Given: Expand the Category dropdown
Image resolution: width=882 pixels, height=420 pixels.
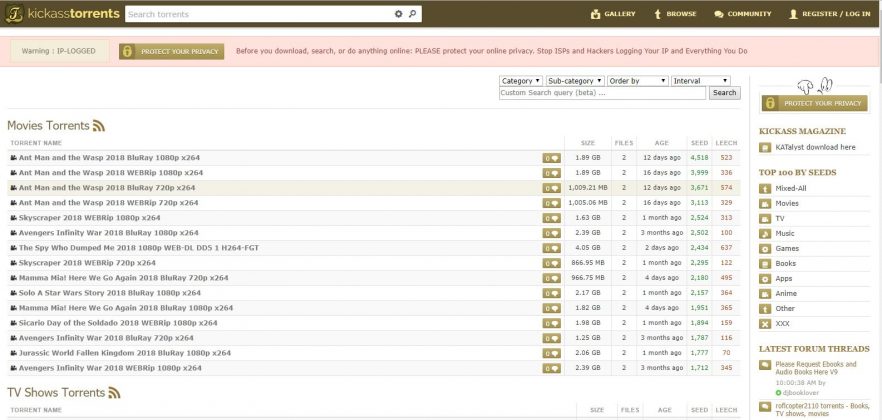Looking at the screenshot, I should point(520,81).
